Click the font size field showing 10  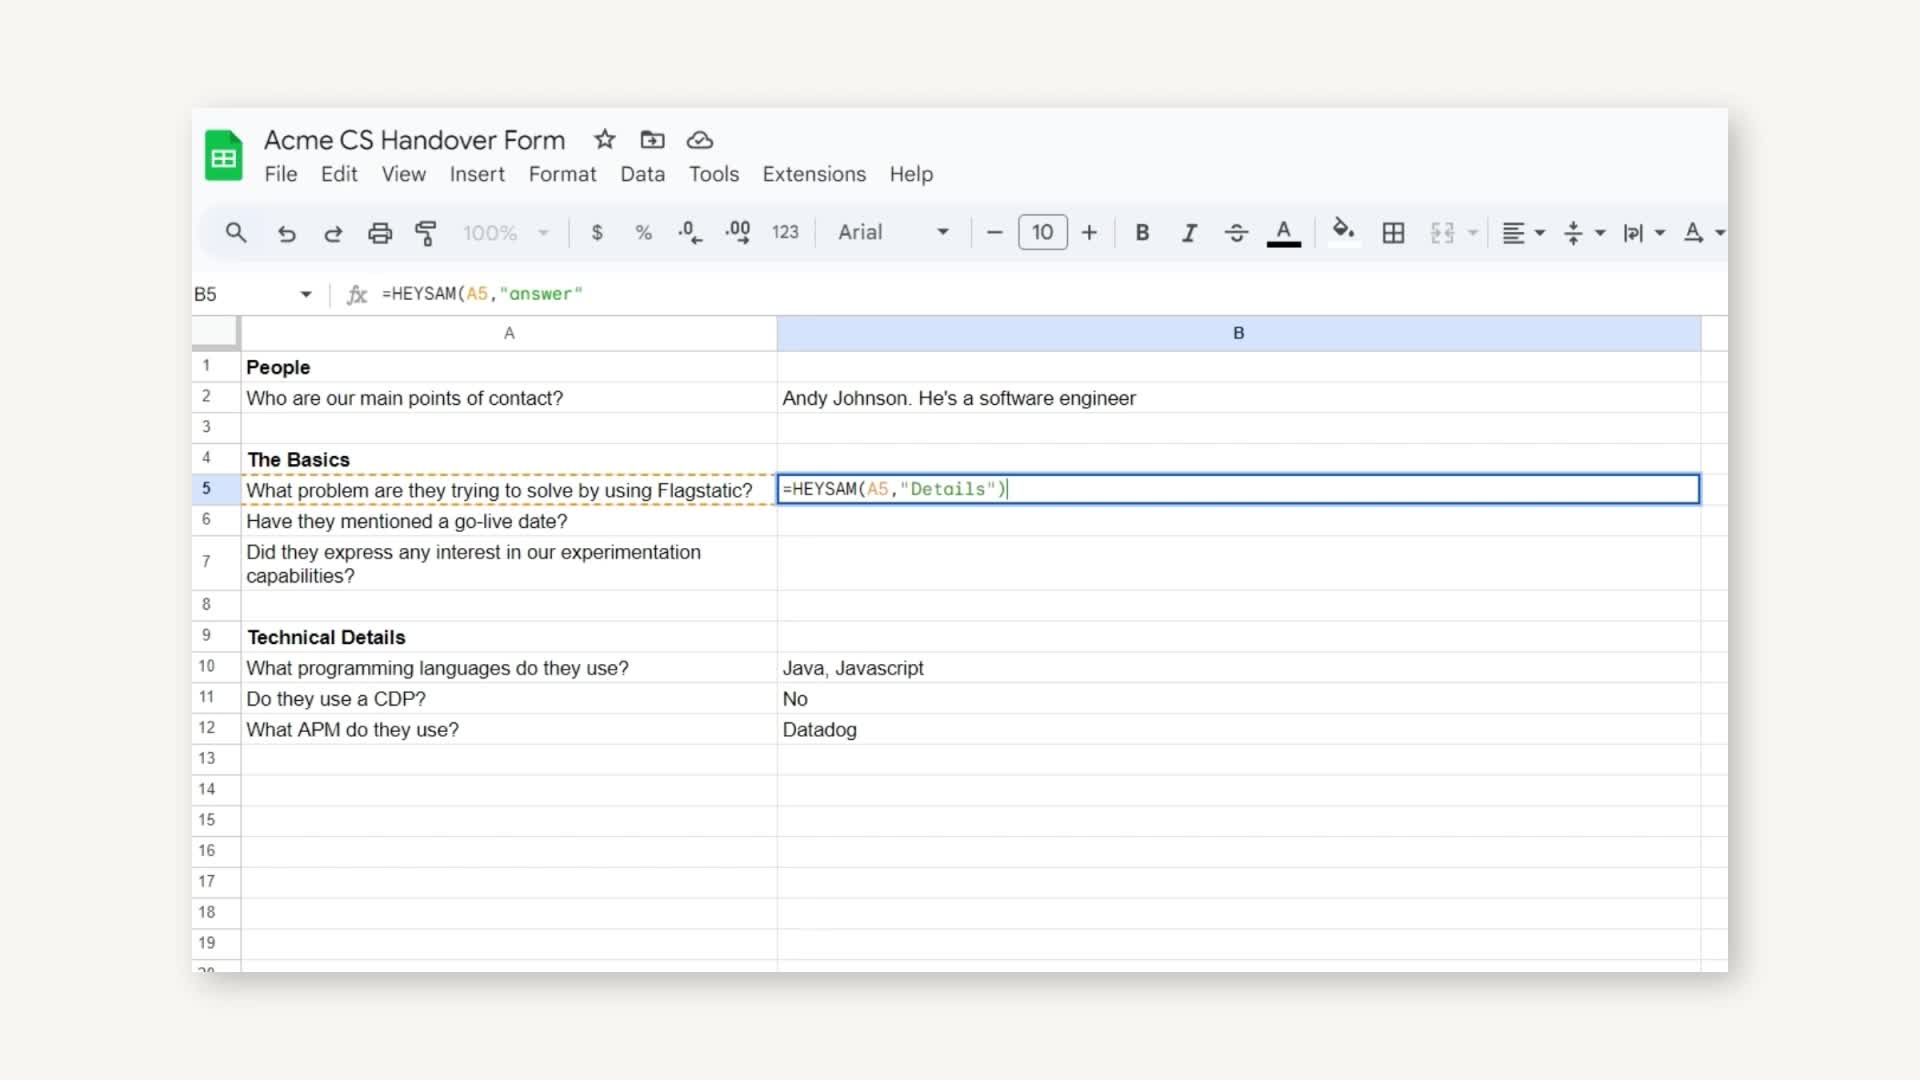[1042, 233]
